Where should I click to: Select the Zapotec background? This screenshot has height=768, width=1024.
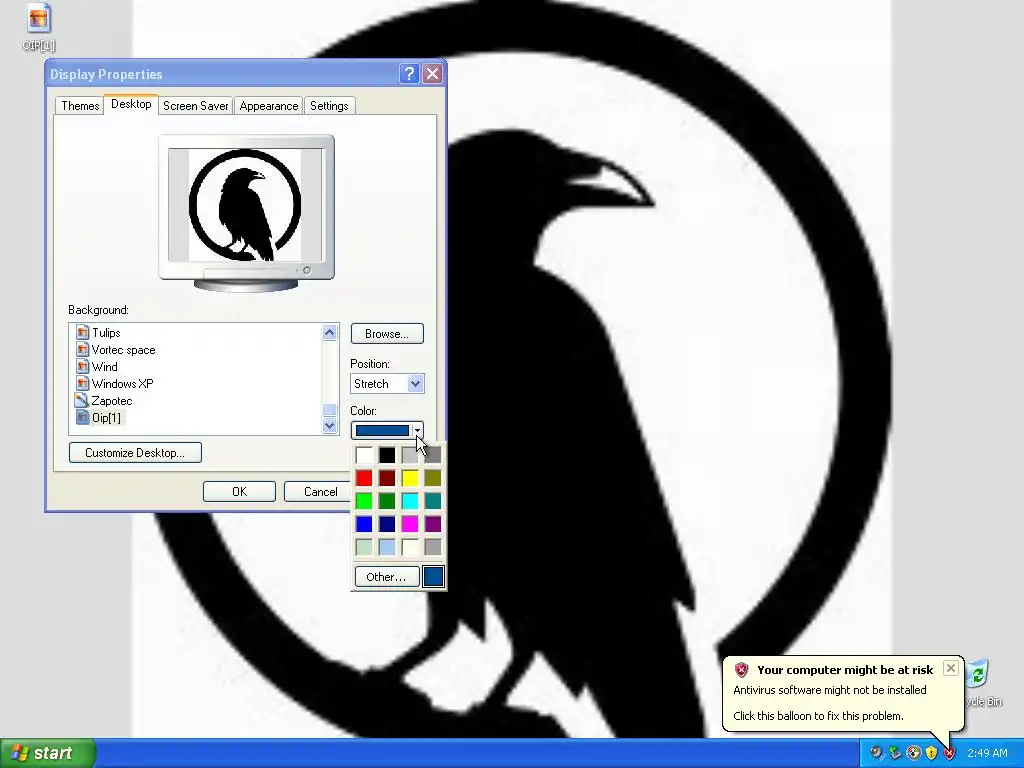(x=112, y=401)
